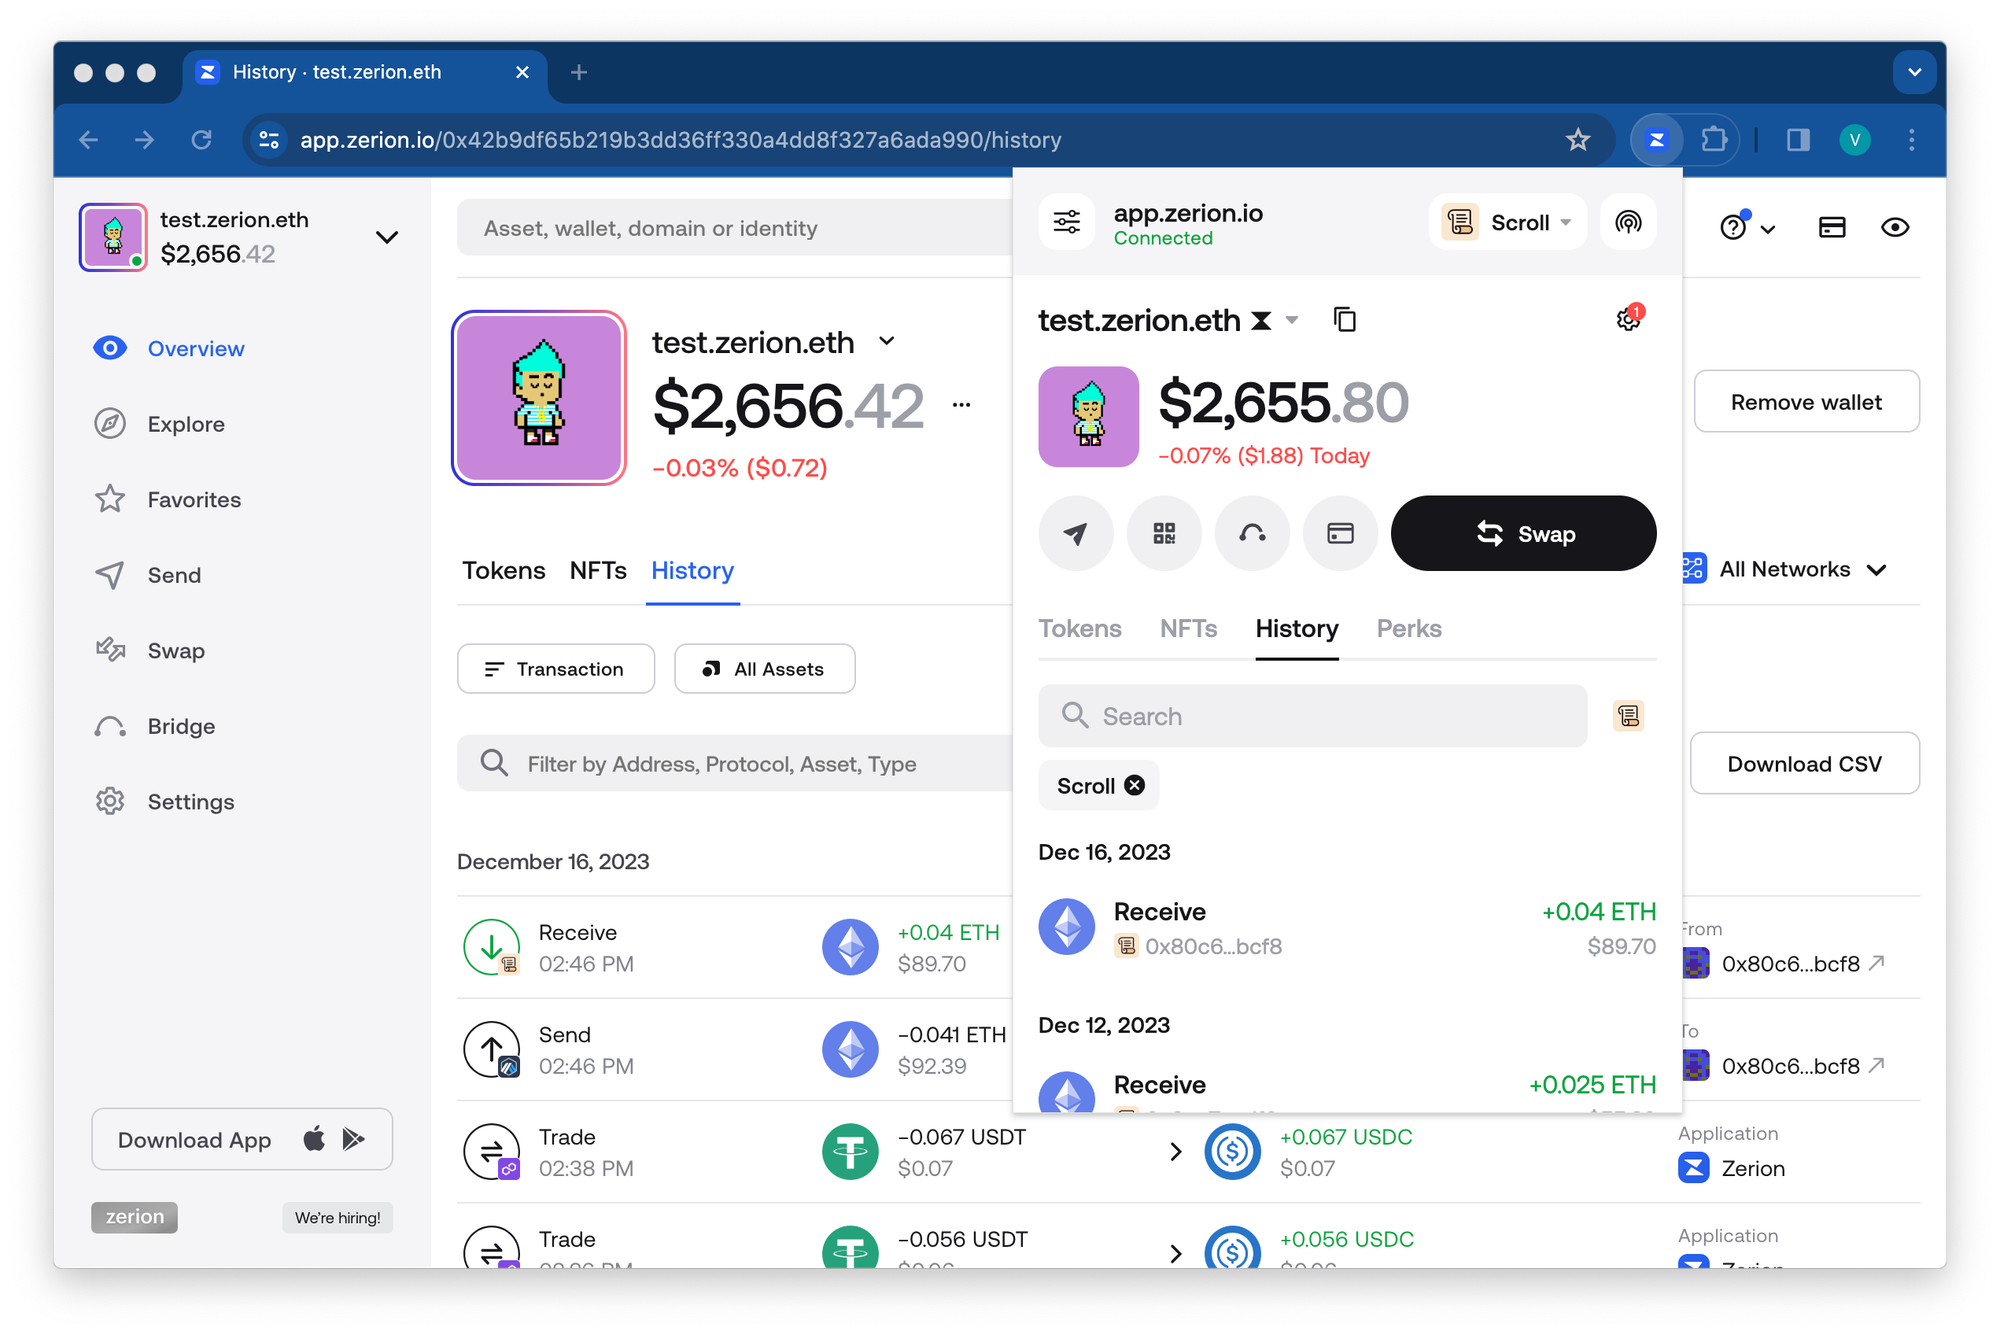Open explorer link for To 0x80c6...bcf8

click(1876, 1065)
